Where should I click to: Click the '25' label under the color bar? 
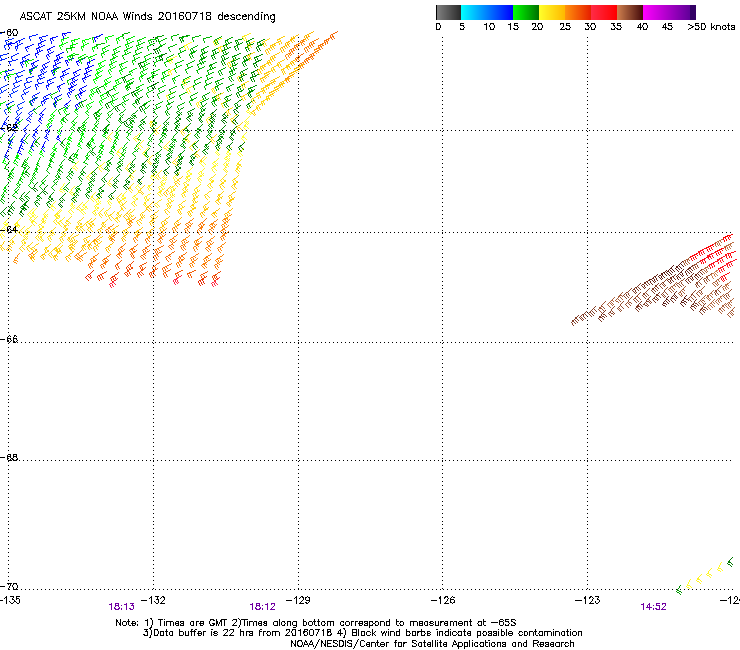click(x=565, y=27)
